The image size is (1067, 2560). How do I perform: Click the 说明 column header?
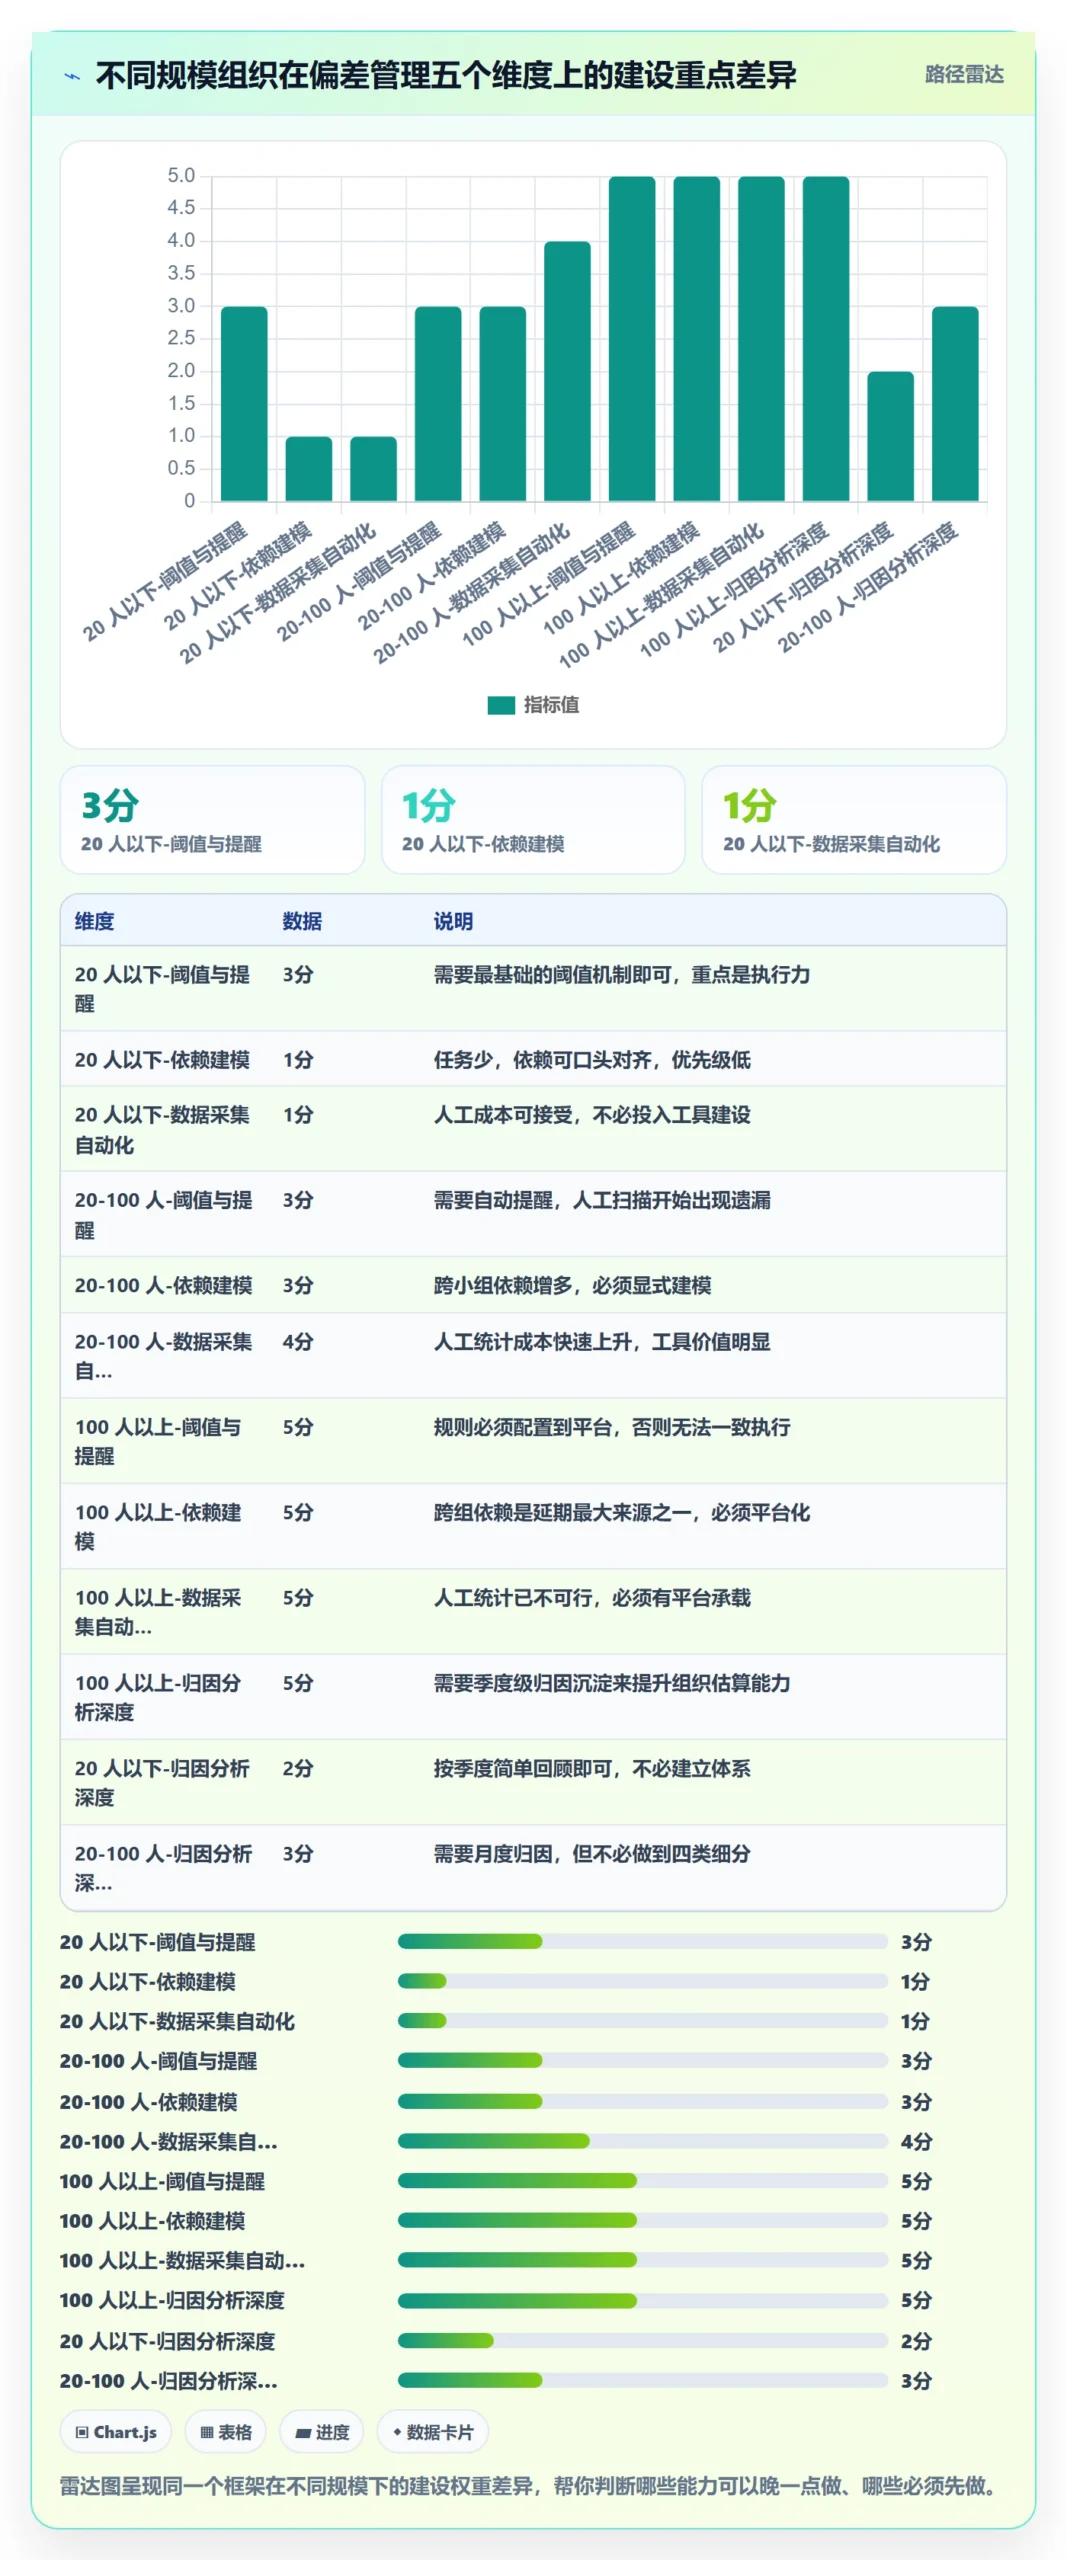coord(453,921)
